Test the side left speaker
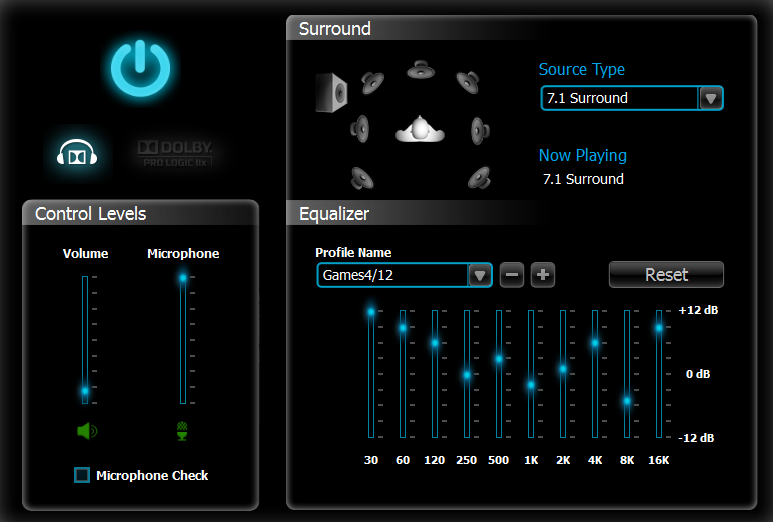 [359, 129]
